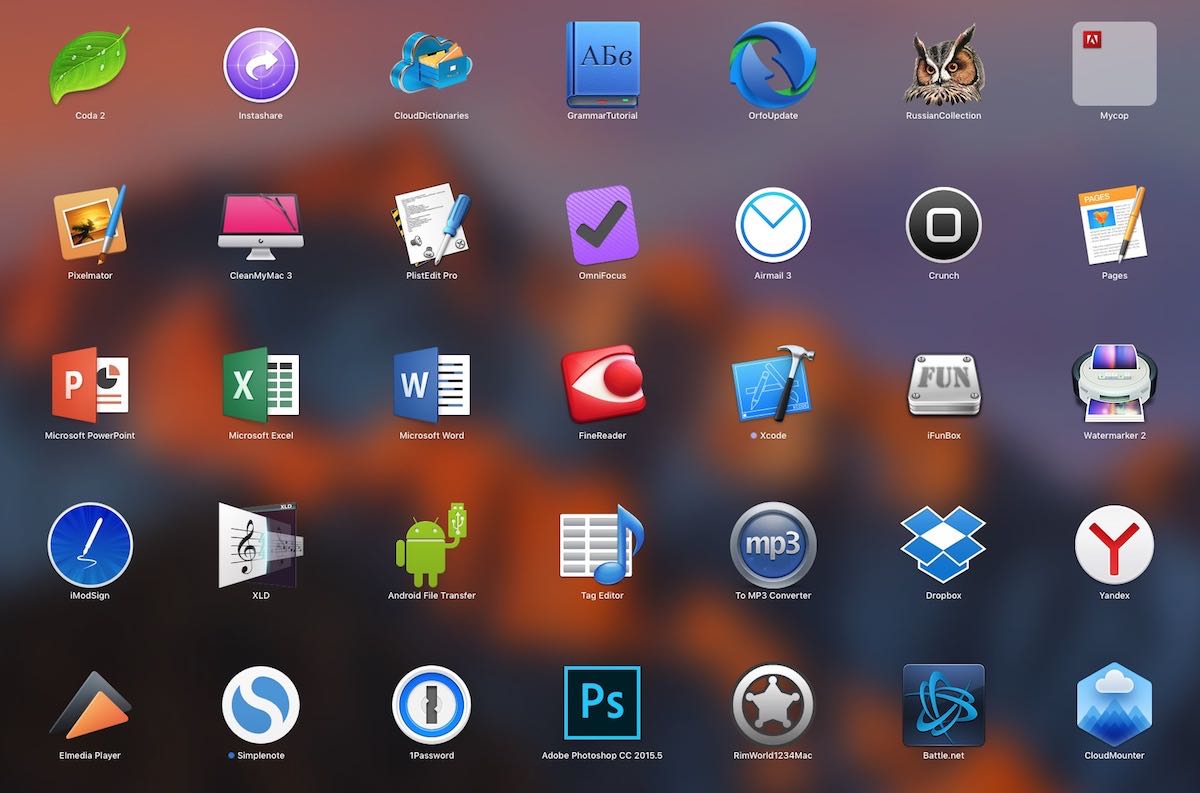1200x793 pixels.
Task: Open Tag Editor
Action: coord(602,545)
